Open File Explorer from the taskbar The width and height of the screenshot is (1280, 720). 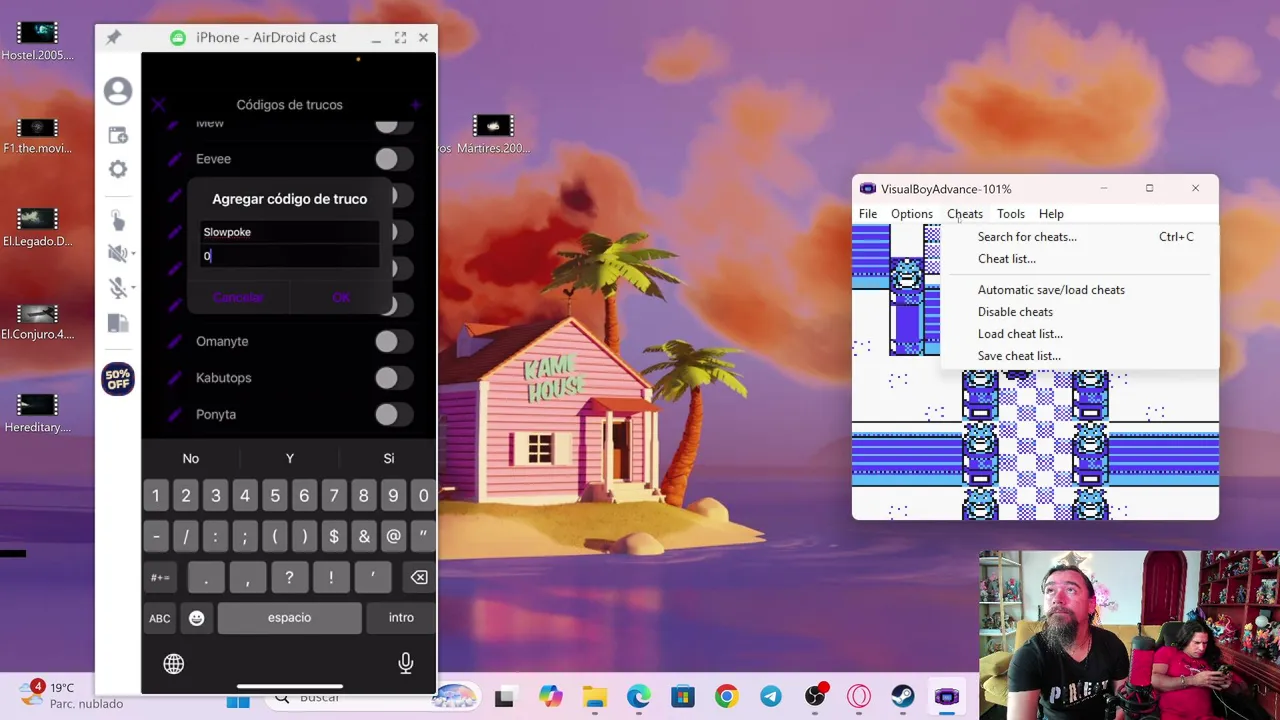595,697
